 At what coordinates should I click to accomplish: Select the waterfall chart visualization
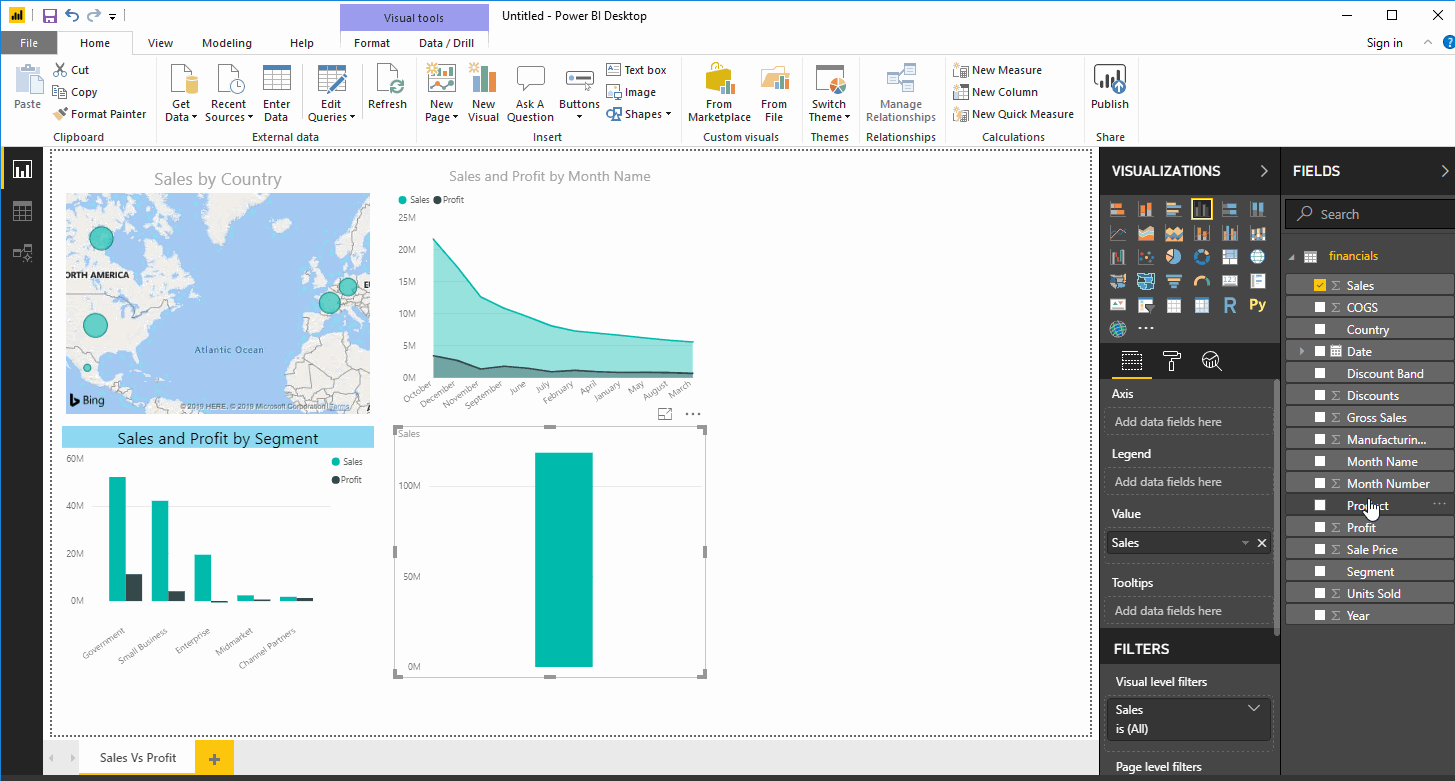1118,257
